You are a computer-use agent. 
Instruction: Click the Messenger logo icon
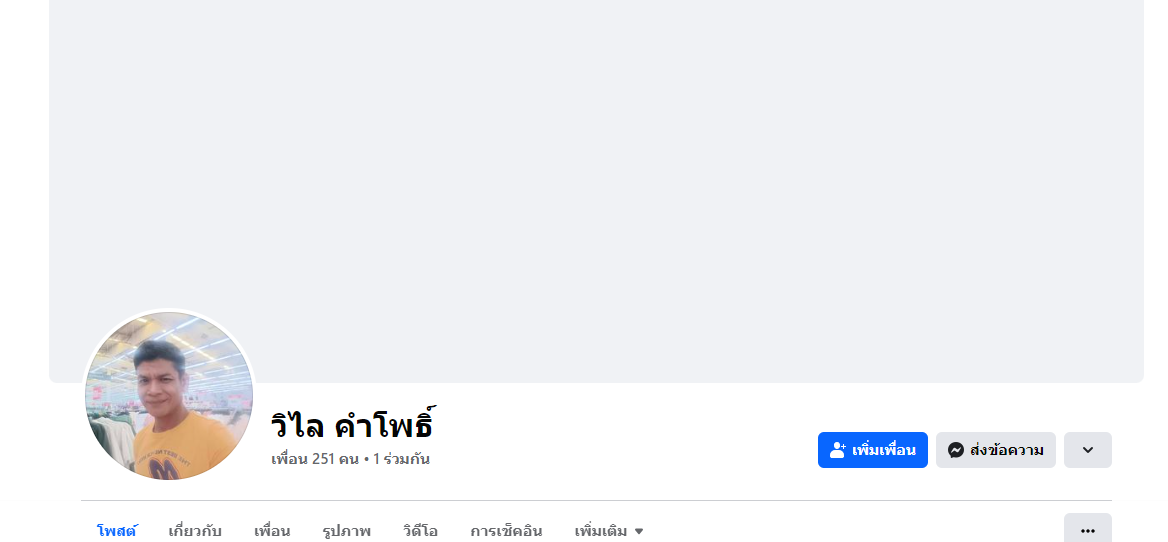click(x=956, y=450)
